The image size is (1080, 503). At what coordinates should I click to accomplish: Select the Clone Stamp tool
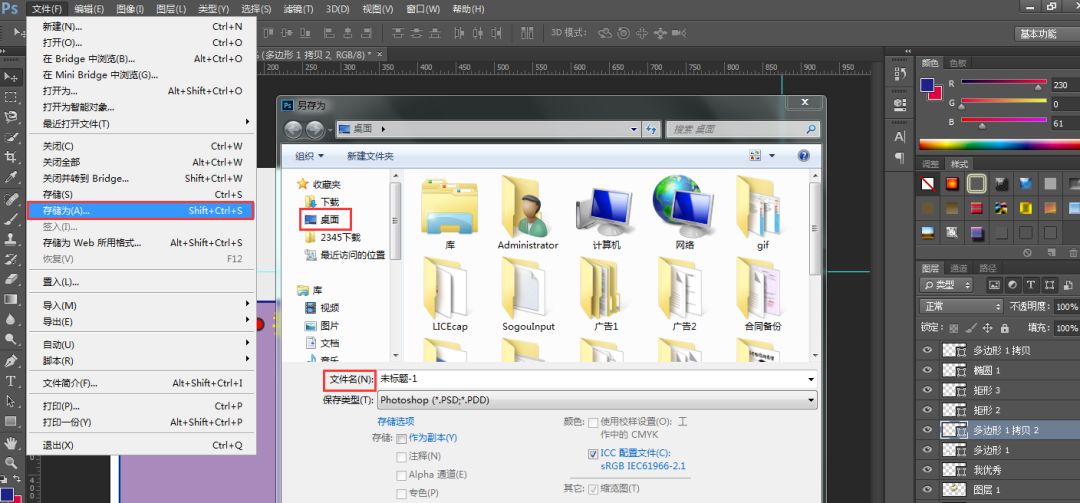point(11,239)
